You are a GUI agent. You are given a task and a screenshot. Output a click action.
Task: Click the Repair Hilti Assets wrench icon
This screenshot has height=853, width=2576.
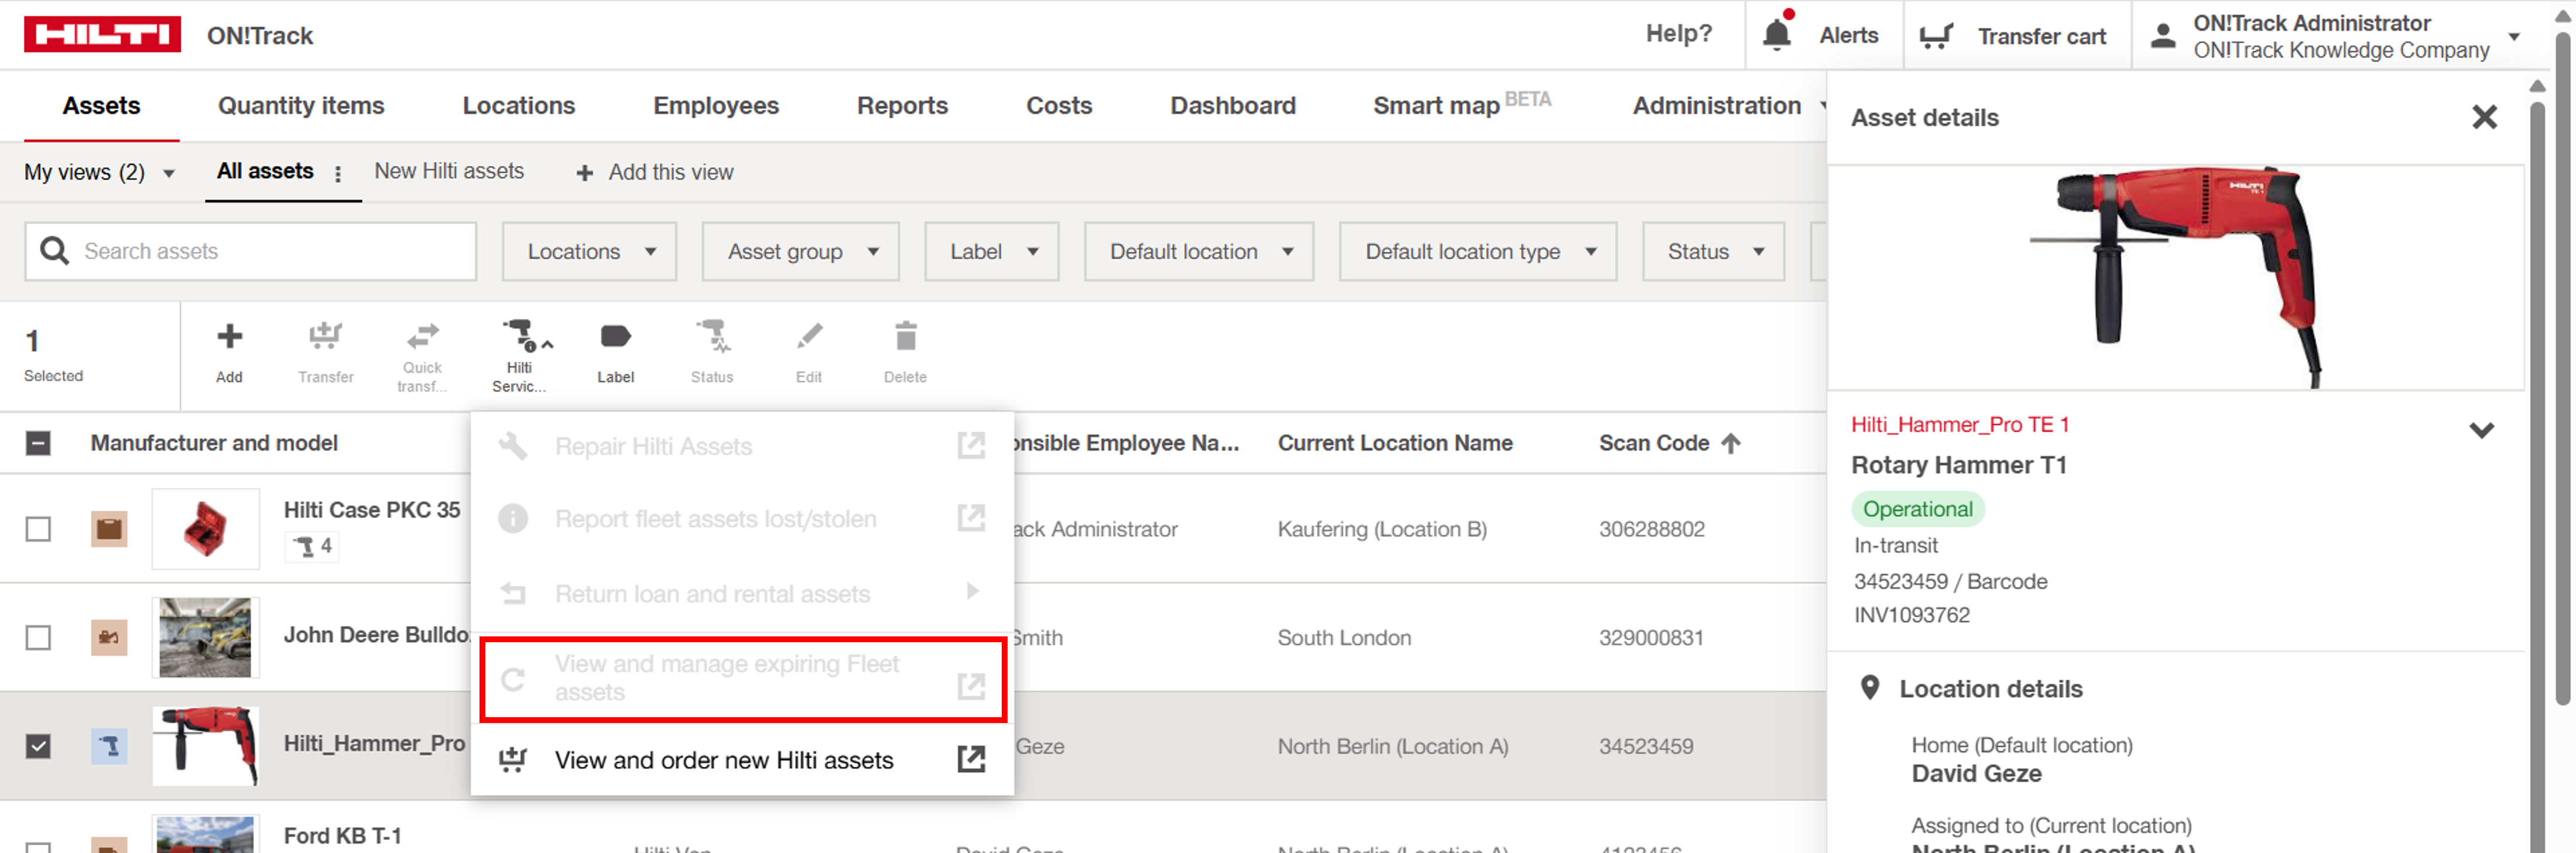[x=513, y=446]
